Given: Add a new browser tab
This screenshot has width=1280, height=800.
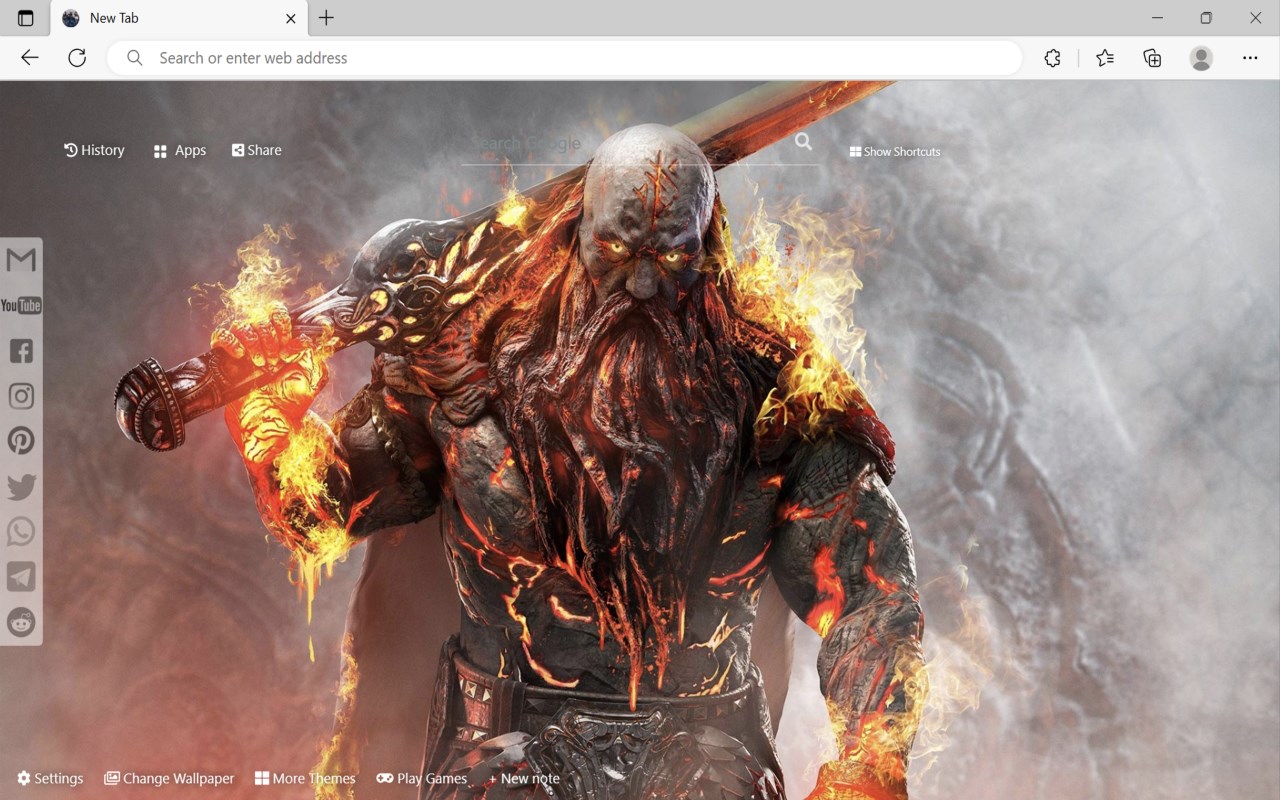Looking at the screenshot, I should click(x=326, y=18).
